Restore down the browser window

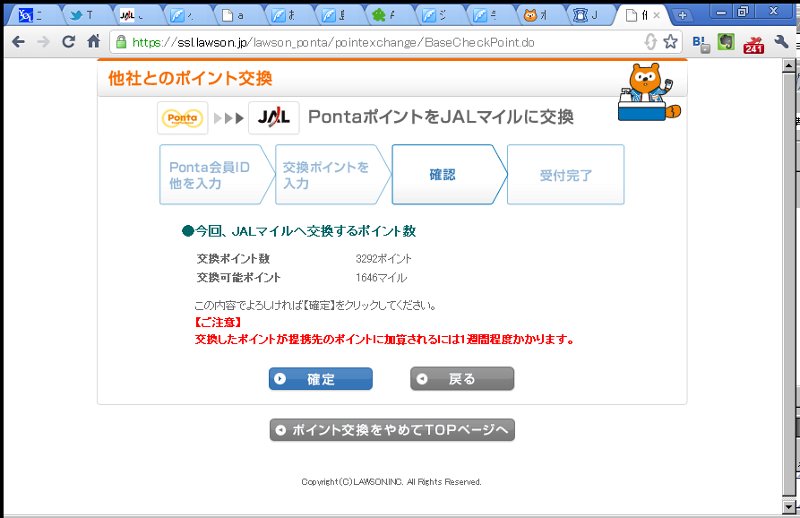(743, 12)
